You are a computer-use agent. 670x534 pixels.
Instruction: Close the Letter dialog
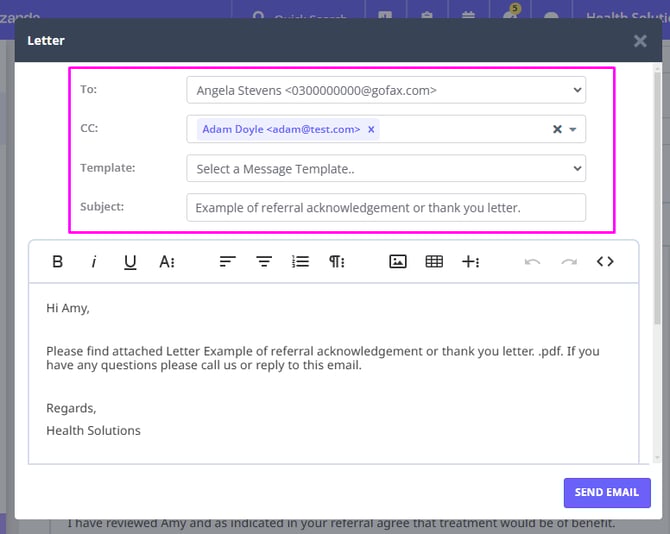coord(640,41)
